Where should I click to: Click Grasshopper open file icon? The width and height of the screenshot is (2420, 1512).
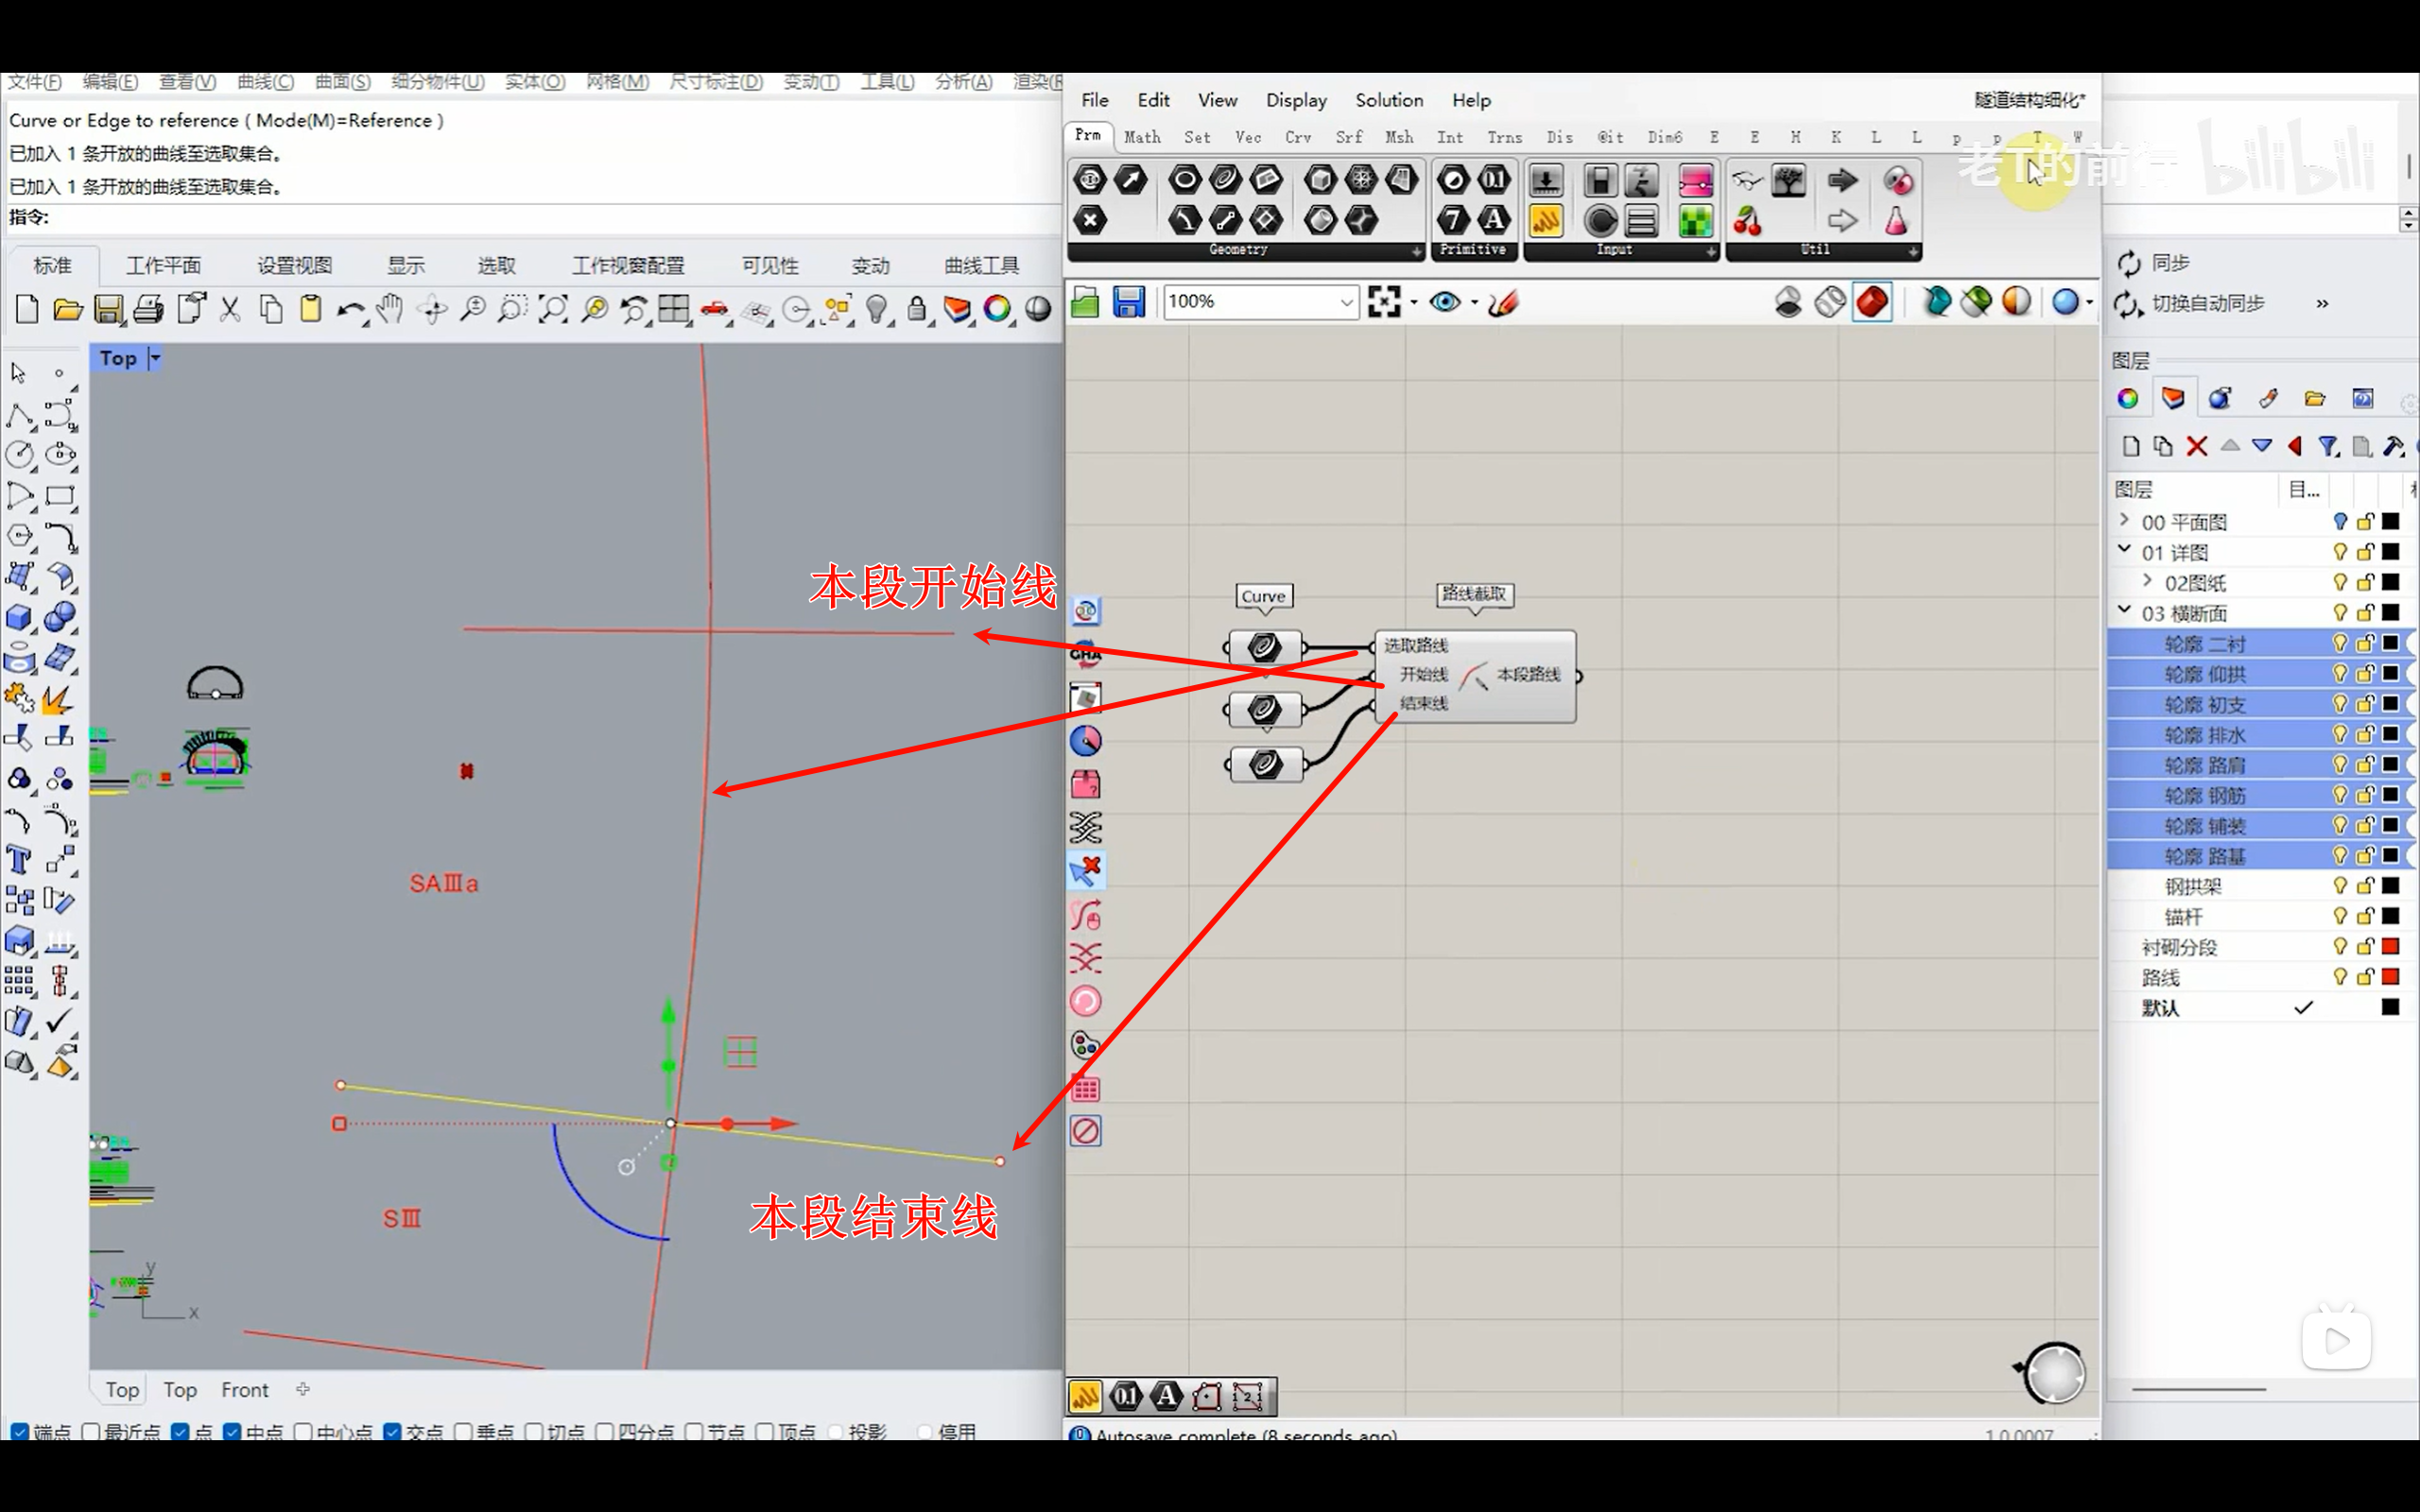[1085, 302]
